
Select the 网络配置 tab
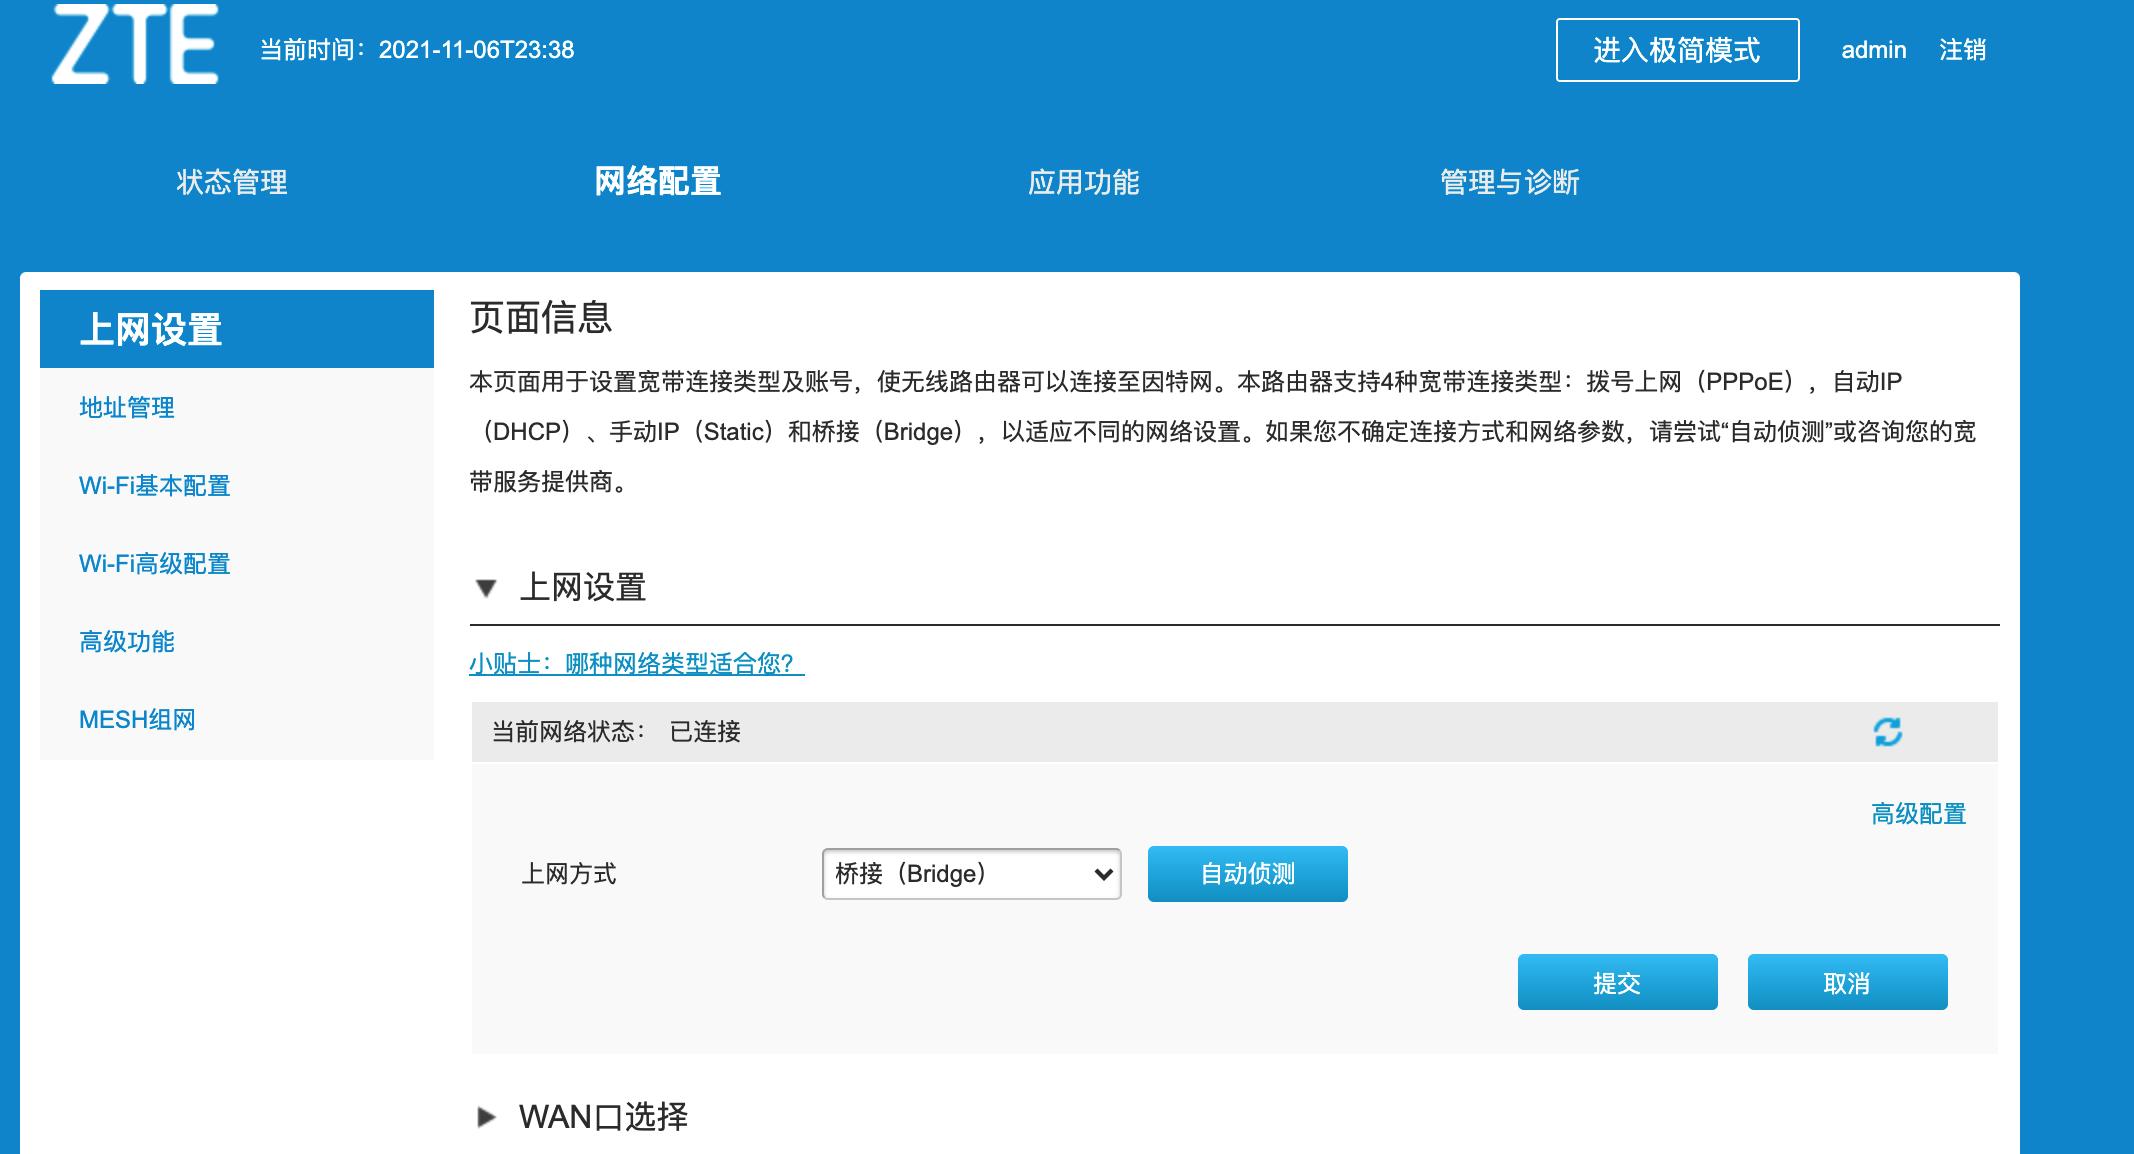point(659,183)
